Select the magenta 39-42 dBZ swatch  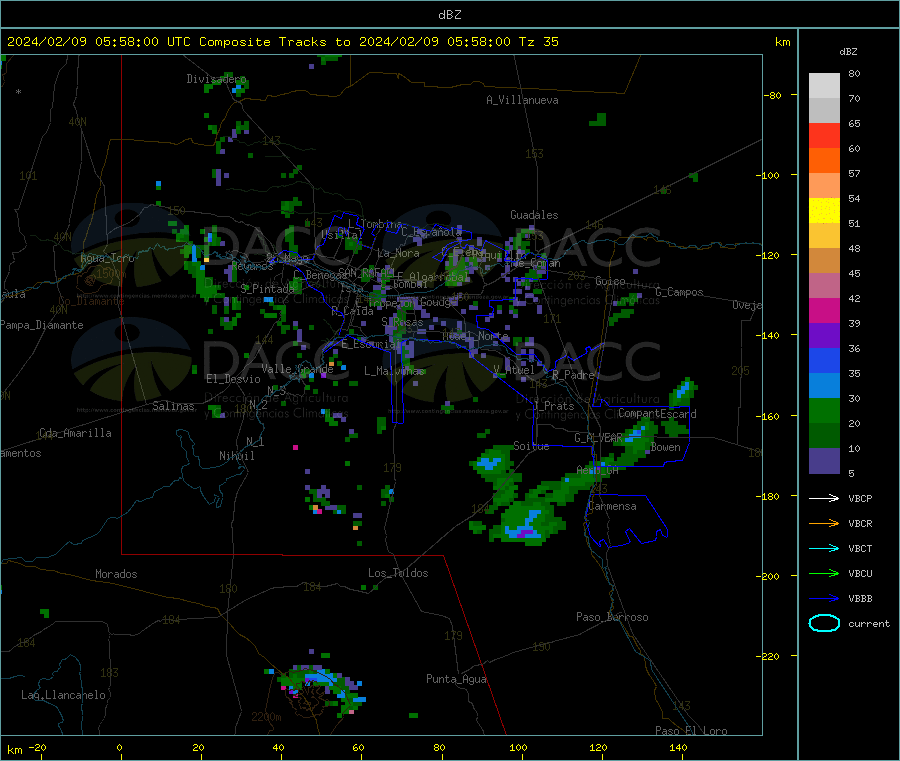point(824,310)
